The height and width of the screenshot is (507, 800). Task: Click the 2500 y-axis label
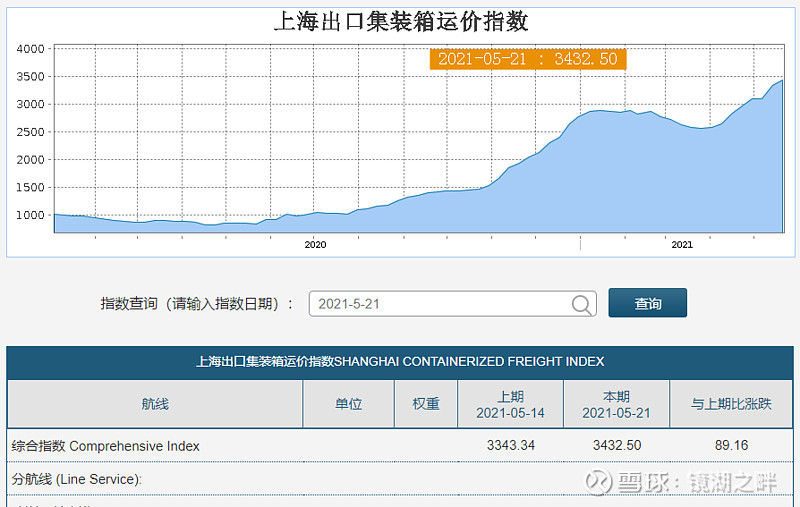tap(31, 132)
